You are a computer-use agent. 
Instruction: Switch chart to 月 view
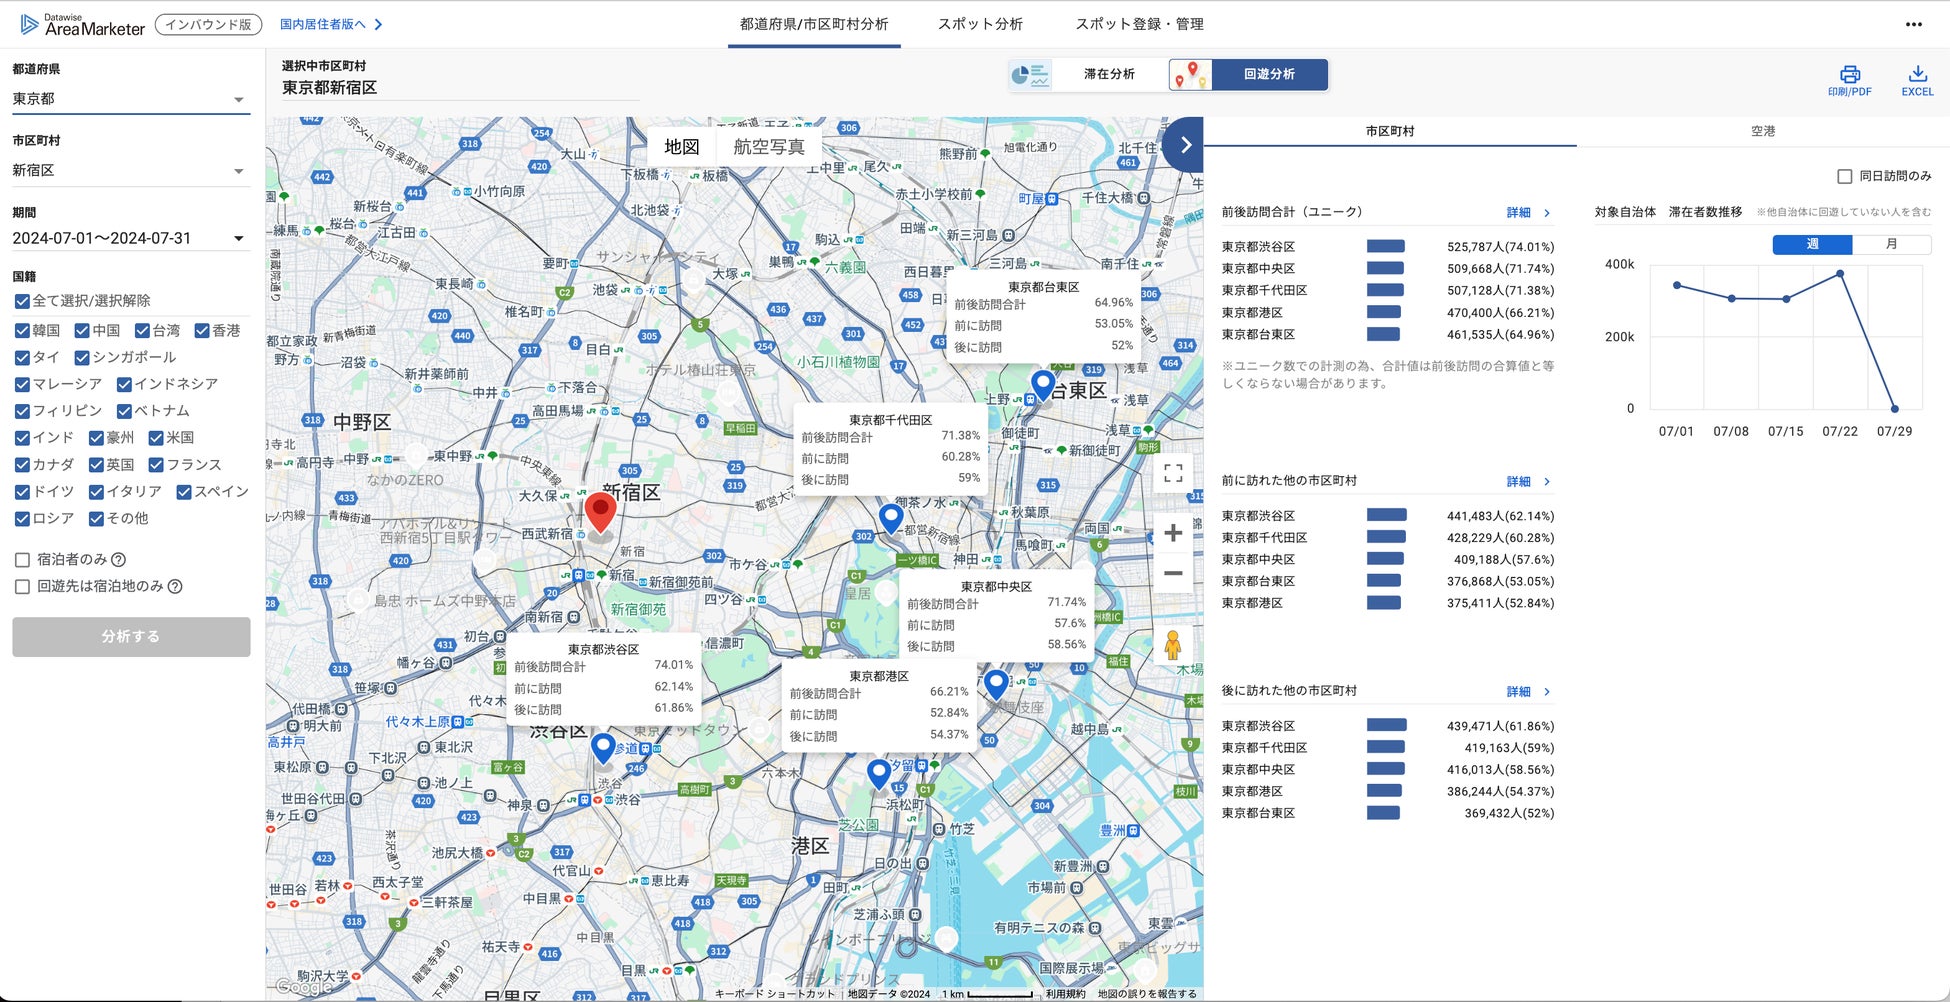[1890, 244]
